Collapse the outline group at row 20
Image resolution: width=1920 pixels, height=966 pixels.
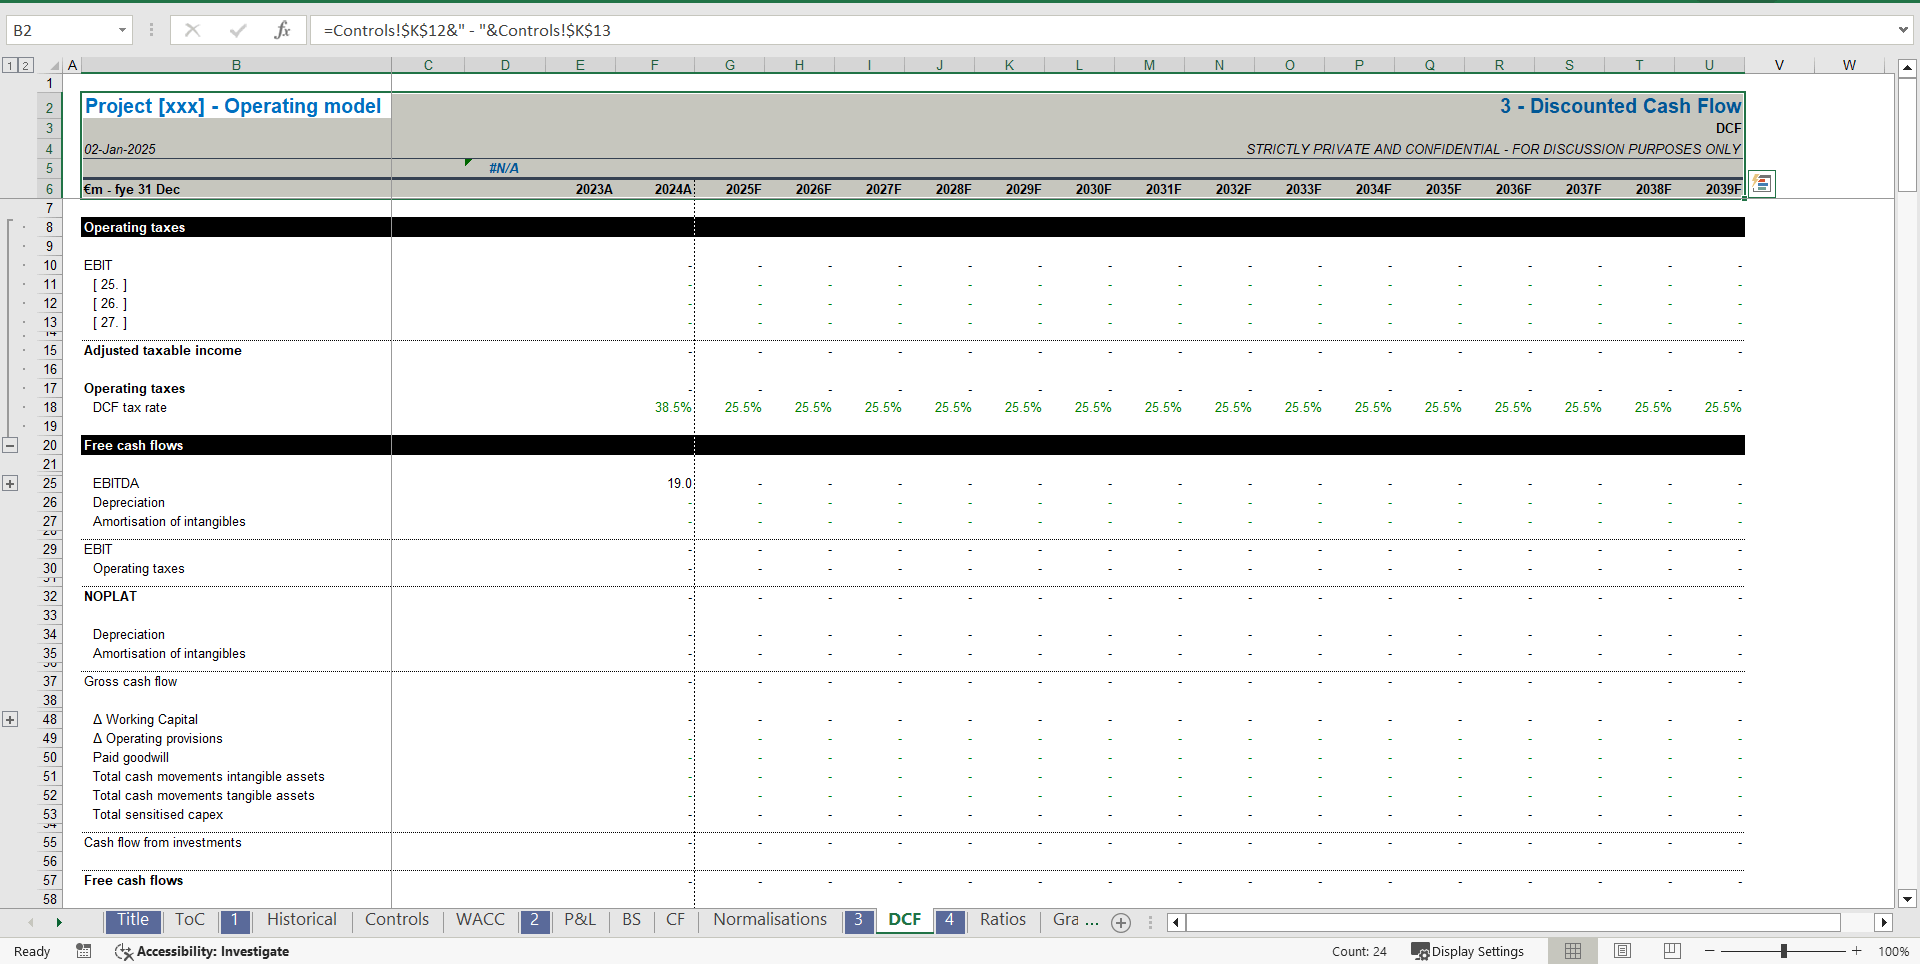(10, 445)
